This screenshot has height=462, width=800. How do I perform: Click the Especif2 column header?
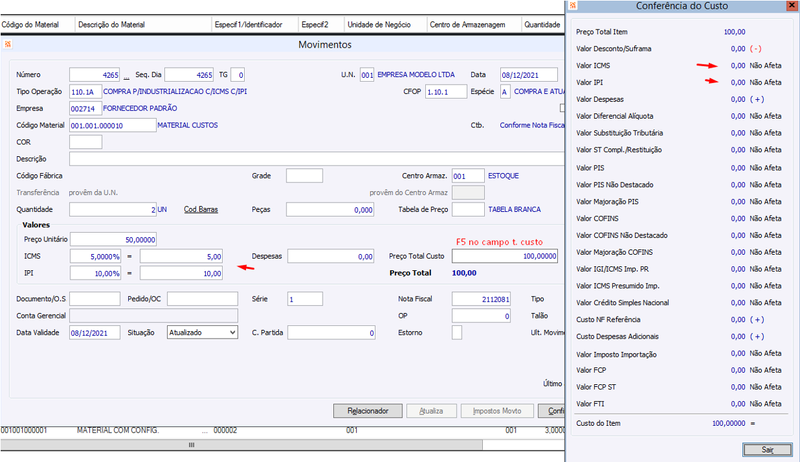[x=320, y=24]
